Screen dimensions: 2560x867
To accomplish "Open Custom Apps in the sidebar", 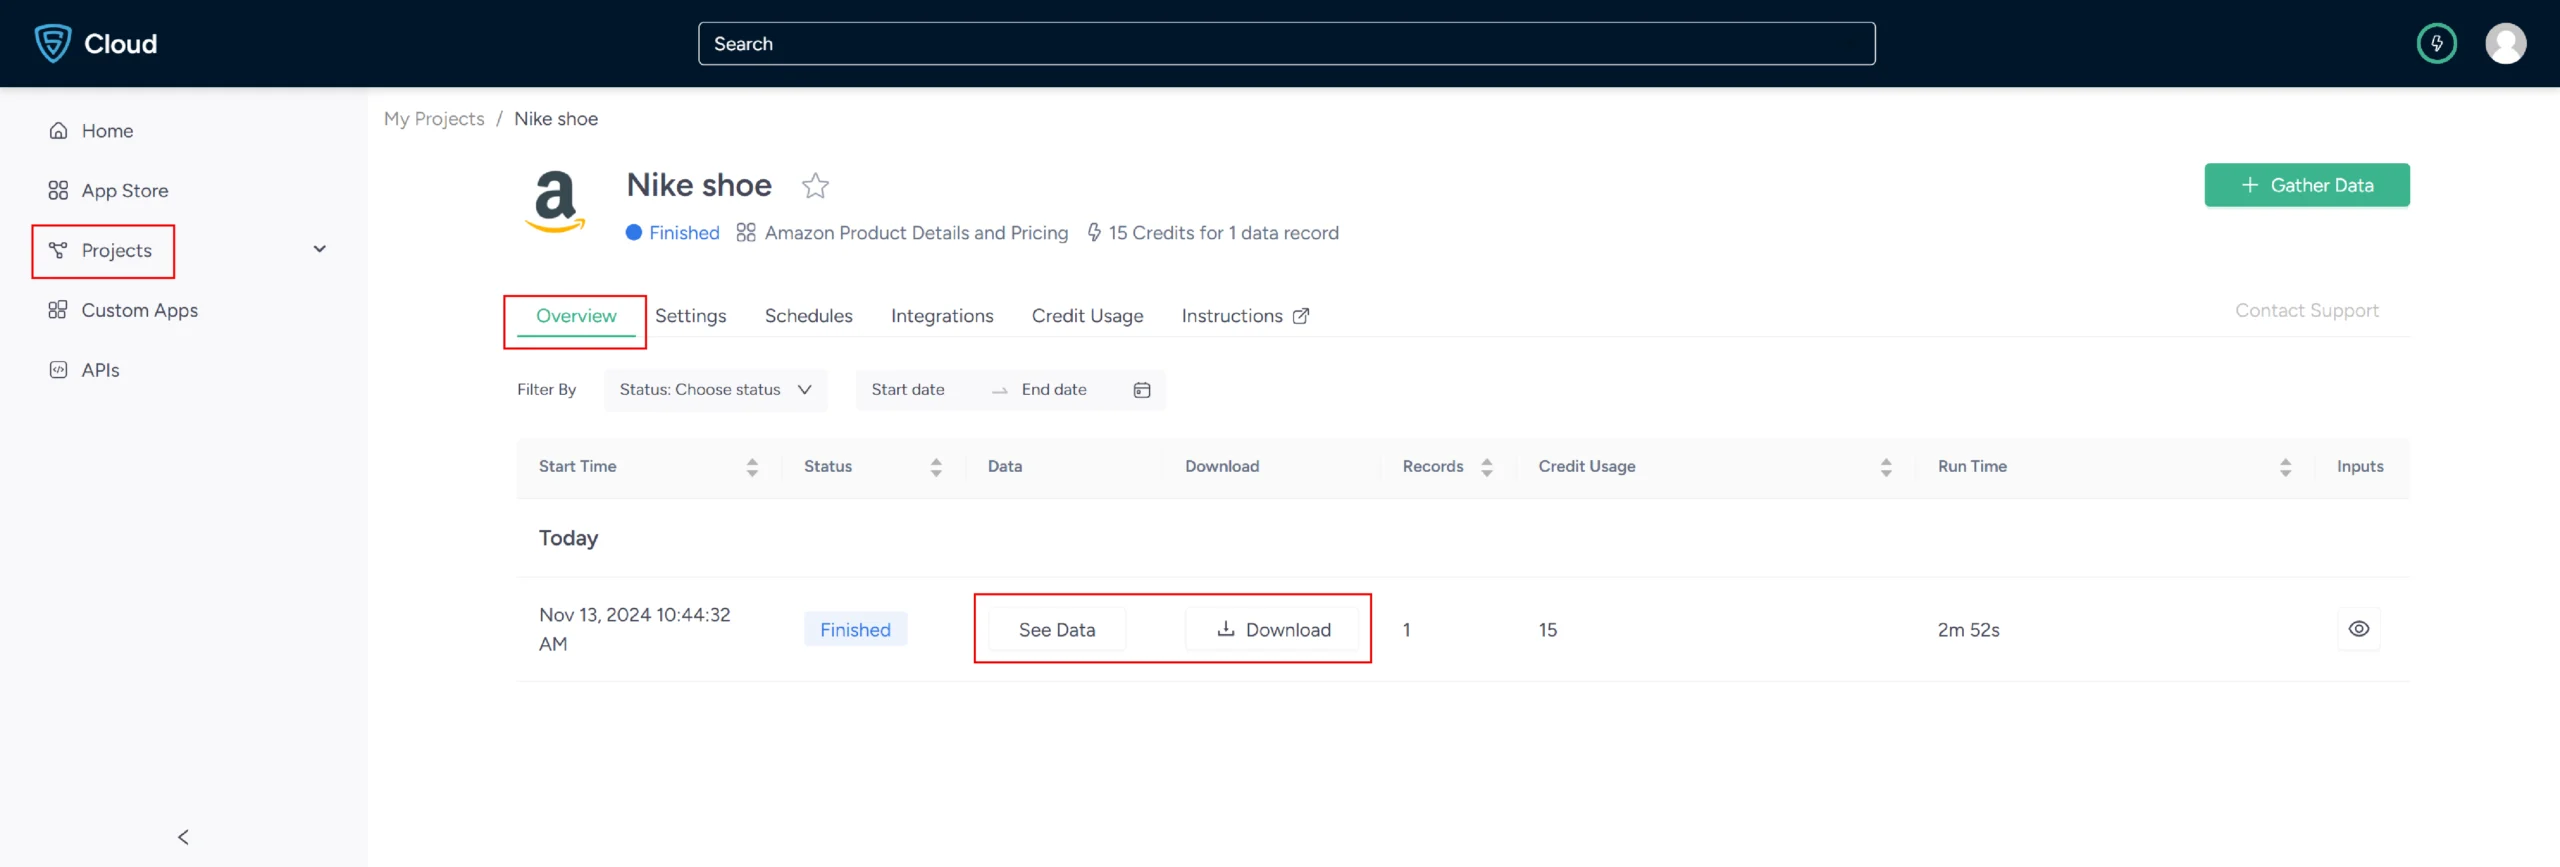I will pos(140,310).
